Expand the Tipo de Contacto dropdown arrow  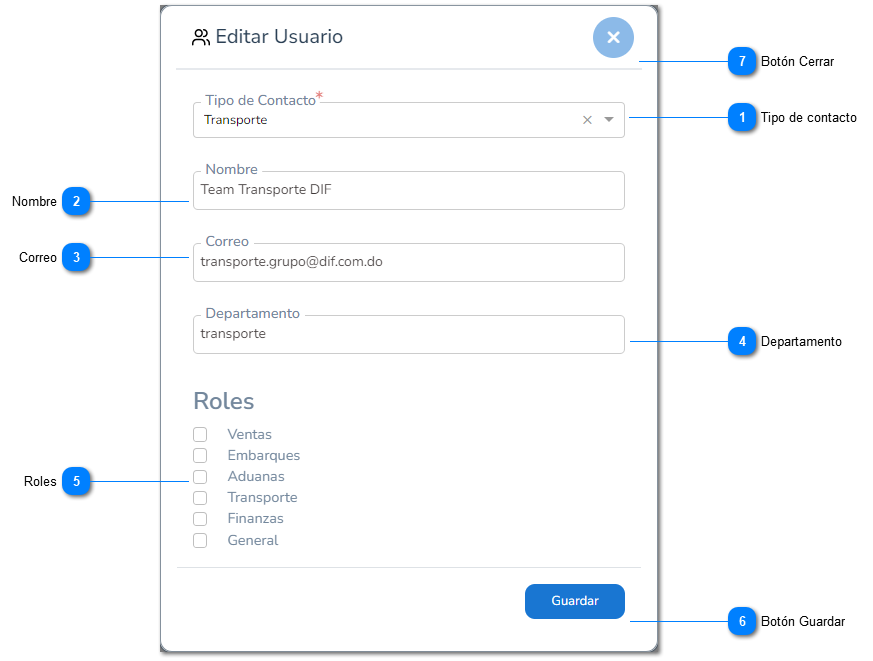pos(609,119)
